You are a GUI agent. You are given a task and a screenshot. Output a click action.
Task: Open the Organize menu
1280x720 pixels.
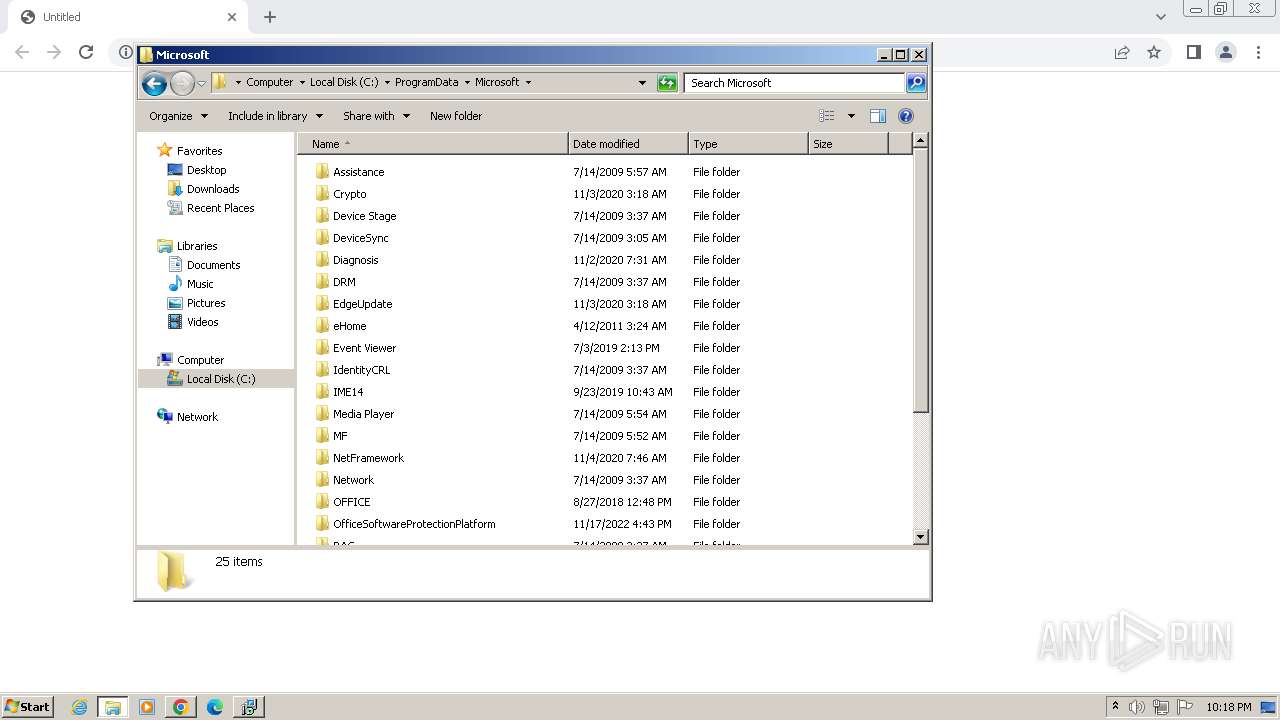[179, 116]
